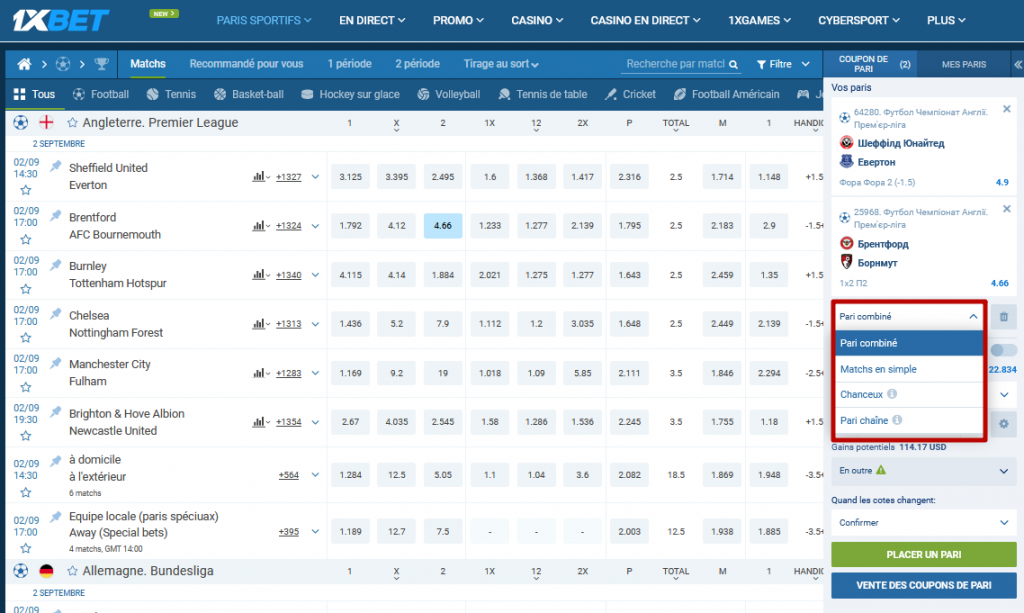Open CYBERSPORT menu
The height and width of the screenshot is (613, 1024).
tap(859, 20)
